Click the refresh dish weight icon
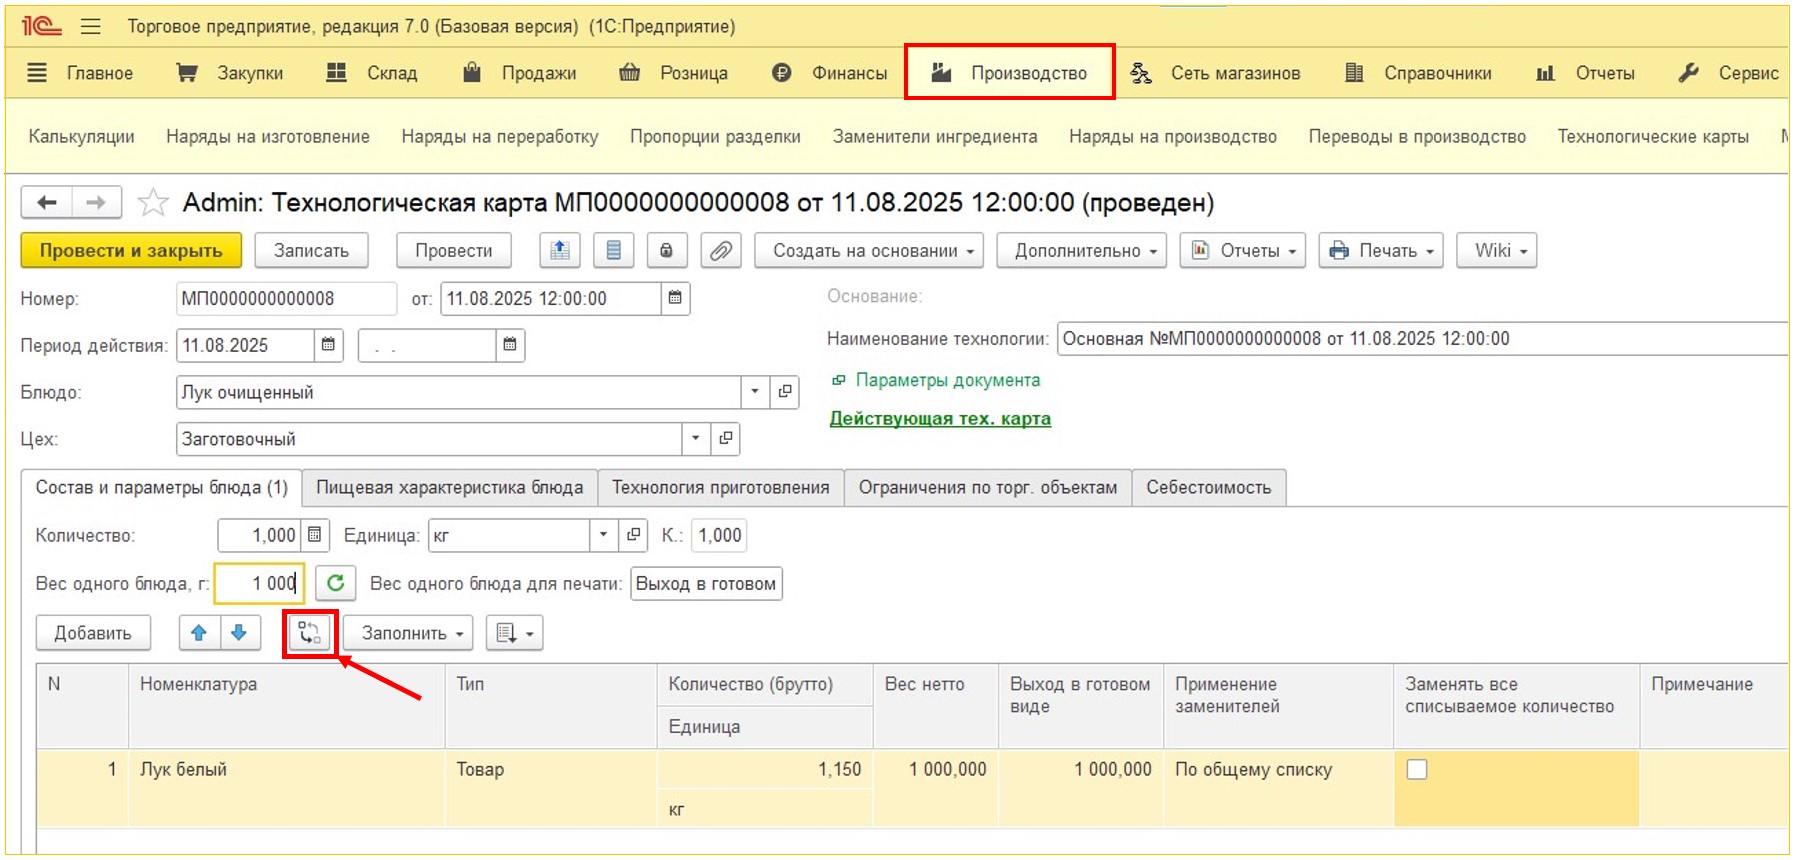 pyautogui.click(x=336, y=583)
